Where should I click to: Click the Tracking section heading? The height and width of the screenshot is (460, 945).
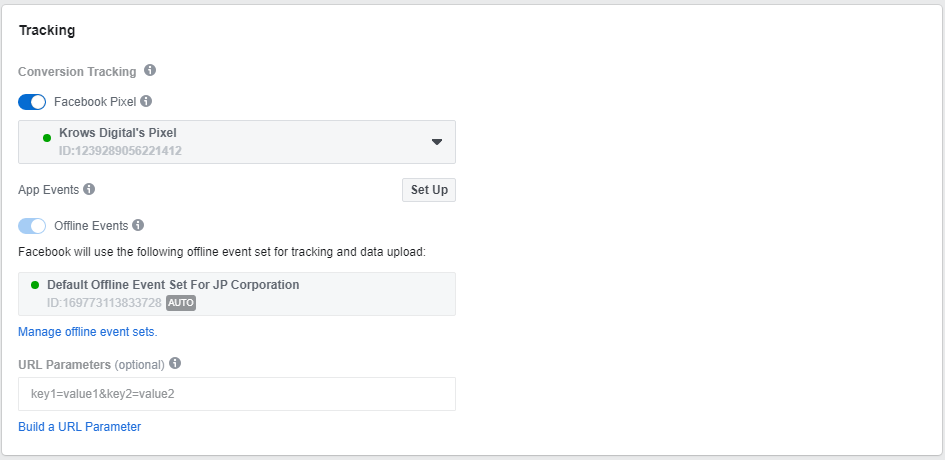click(47, 30)
